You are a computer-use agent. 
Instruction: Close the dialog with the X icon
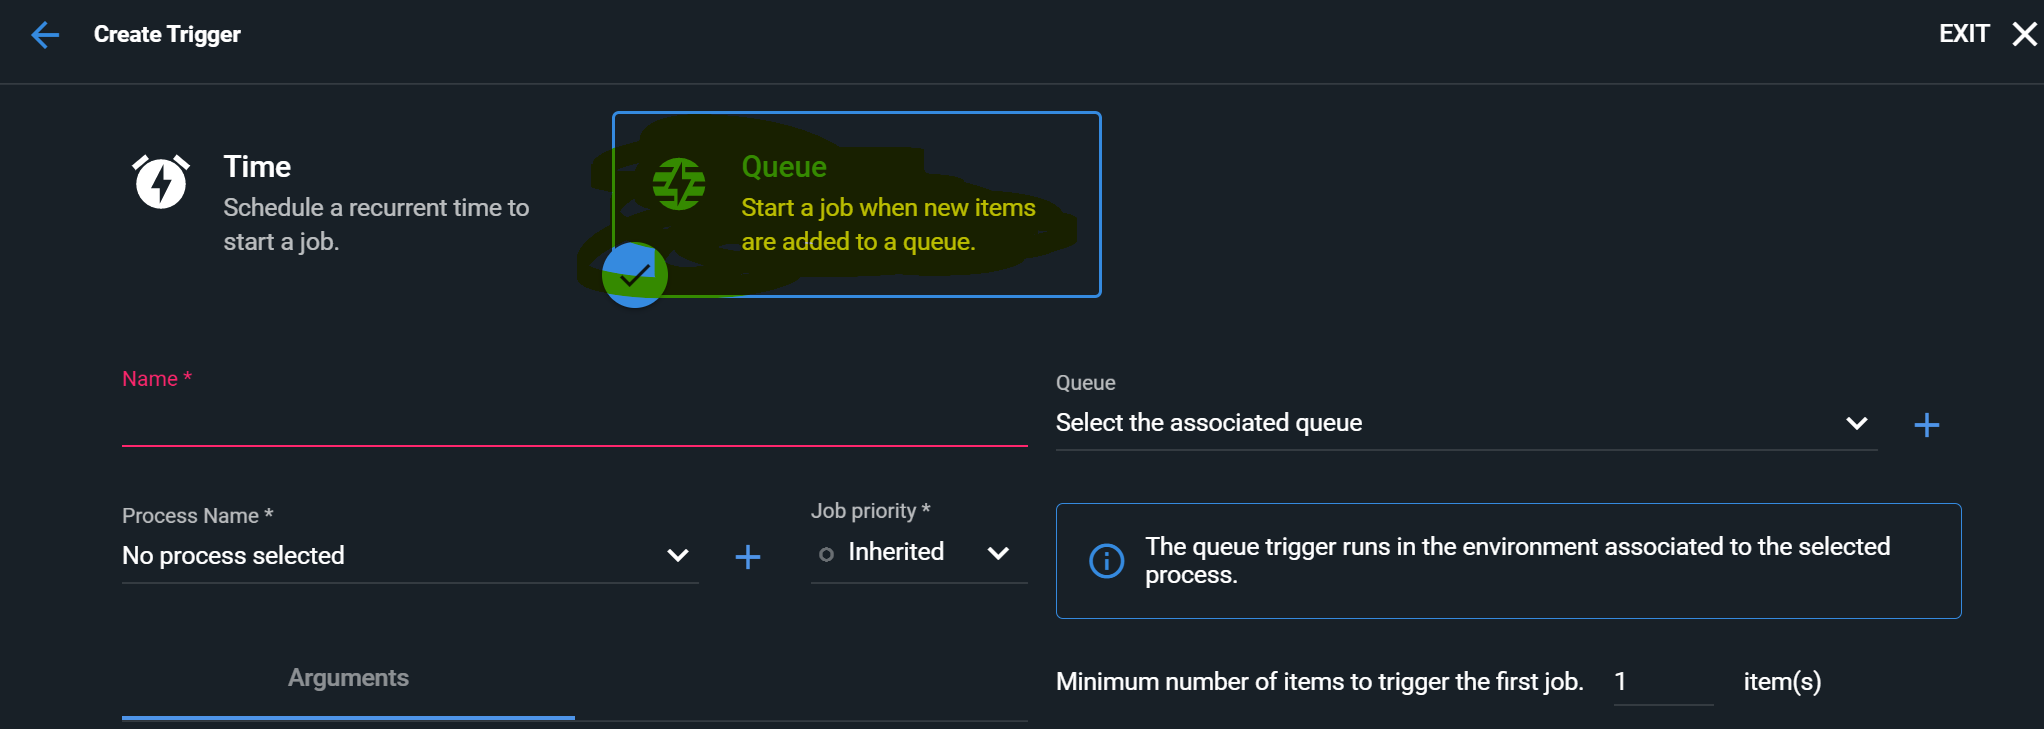tap(2023, 33)
